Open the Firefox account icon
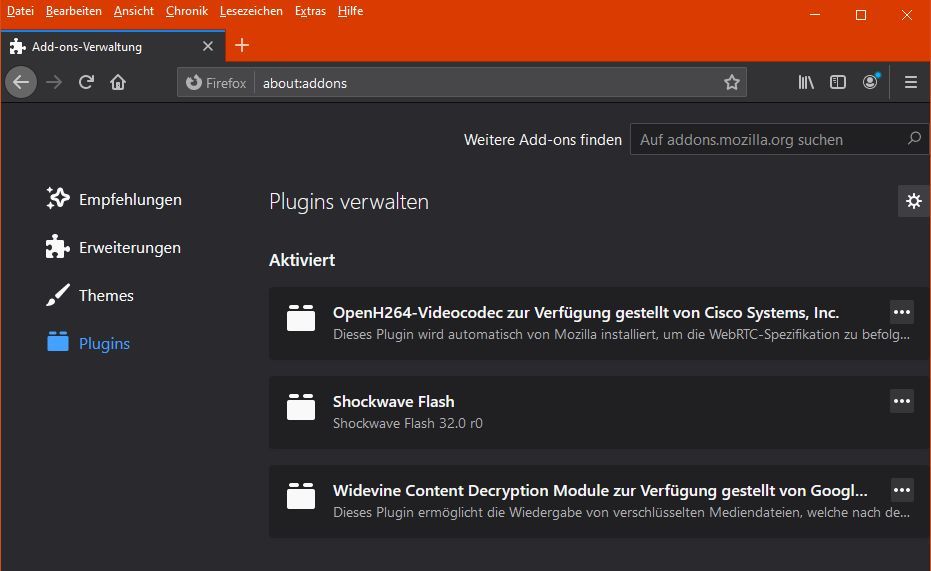Viewport: 931px width, 571px height. tap(870, 82)
